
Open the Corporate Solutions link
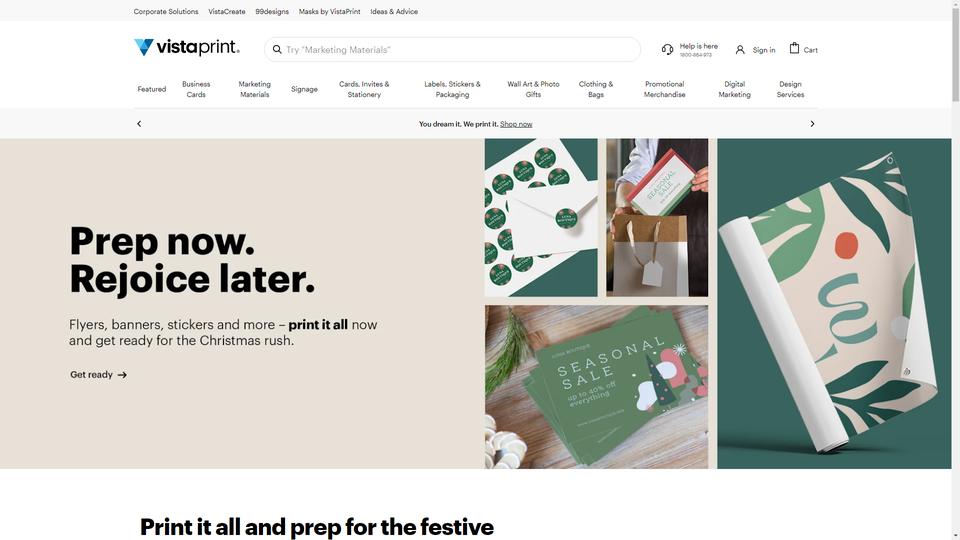[166, 12]
